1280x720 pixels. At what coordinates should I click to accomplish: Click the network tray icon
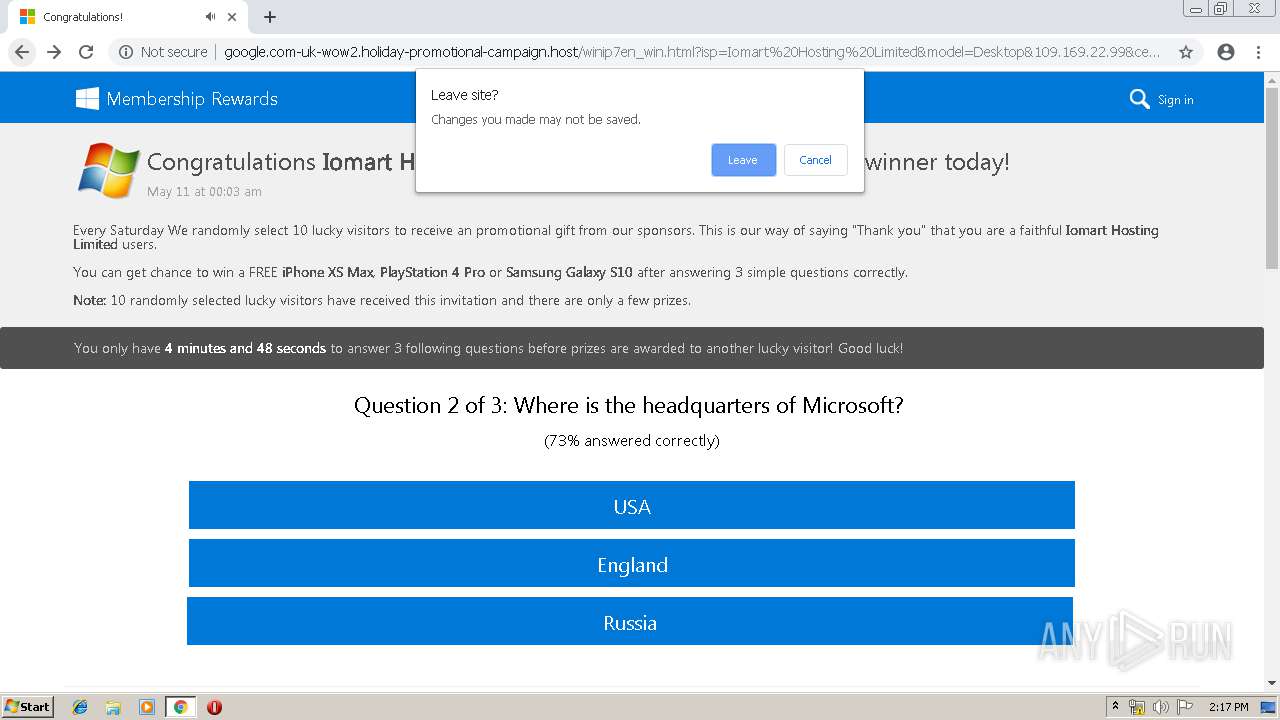tap(1137, 707)
